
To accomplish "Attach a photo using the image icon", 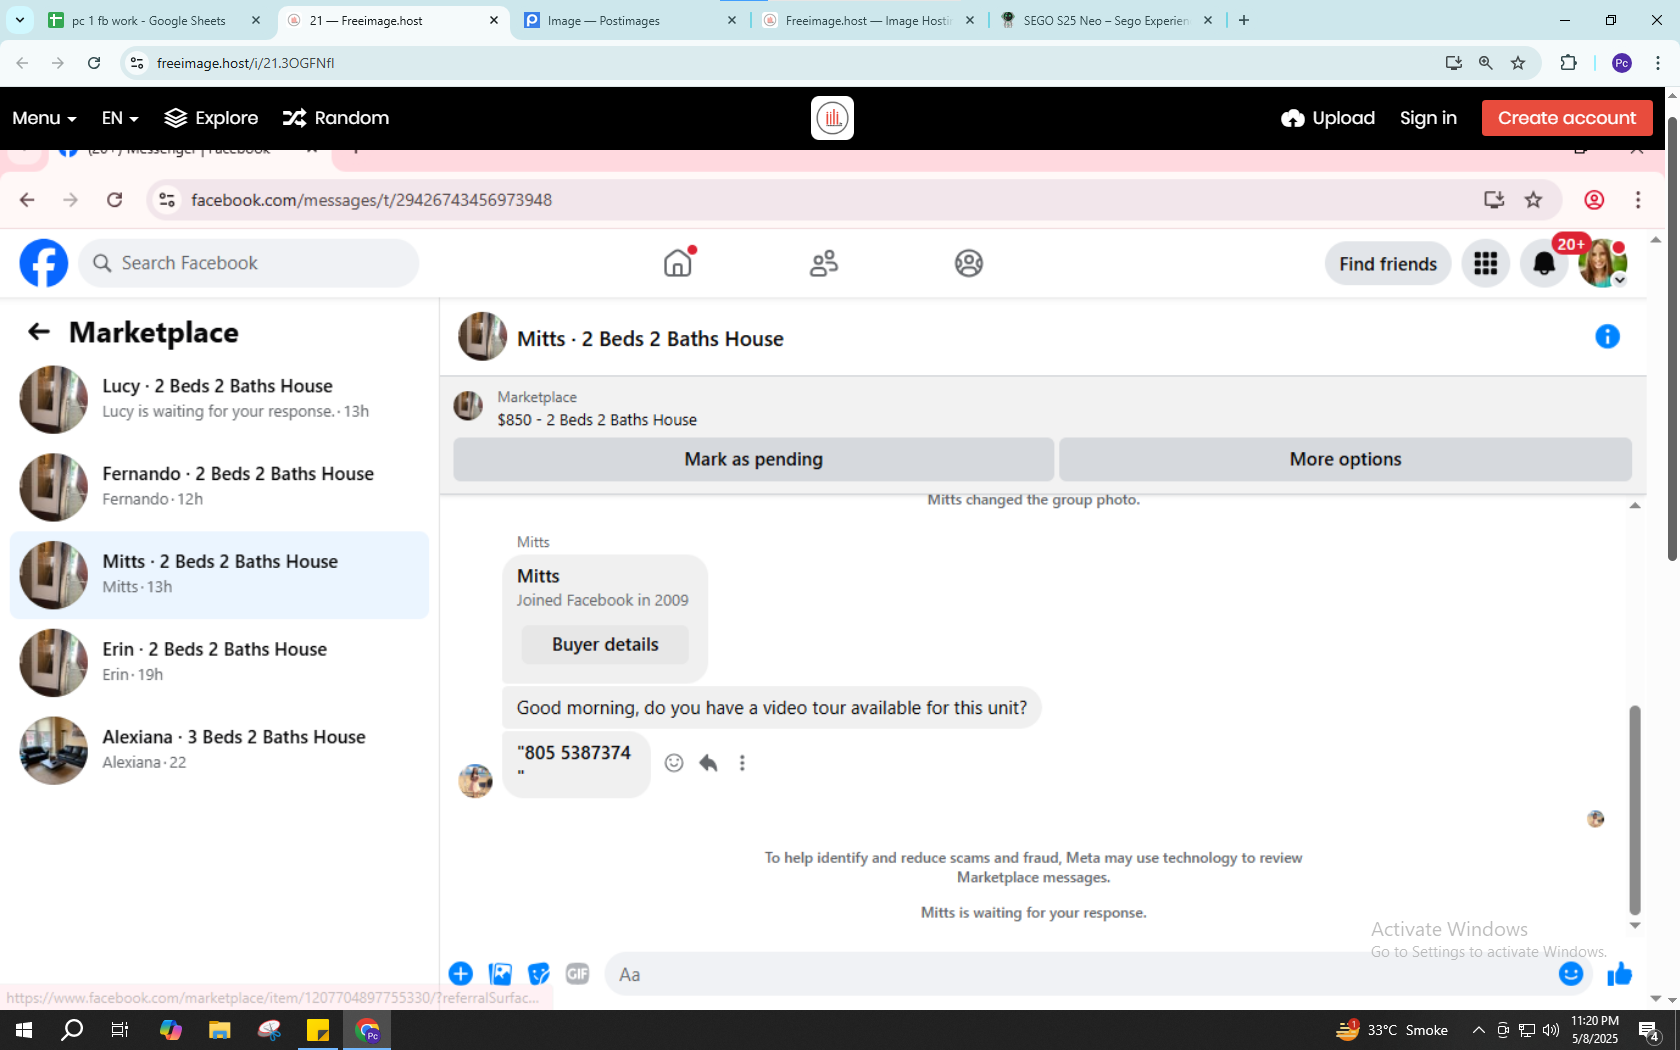I will [x=500, y=974].
